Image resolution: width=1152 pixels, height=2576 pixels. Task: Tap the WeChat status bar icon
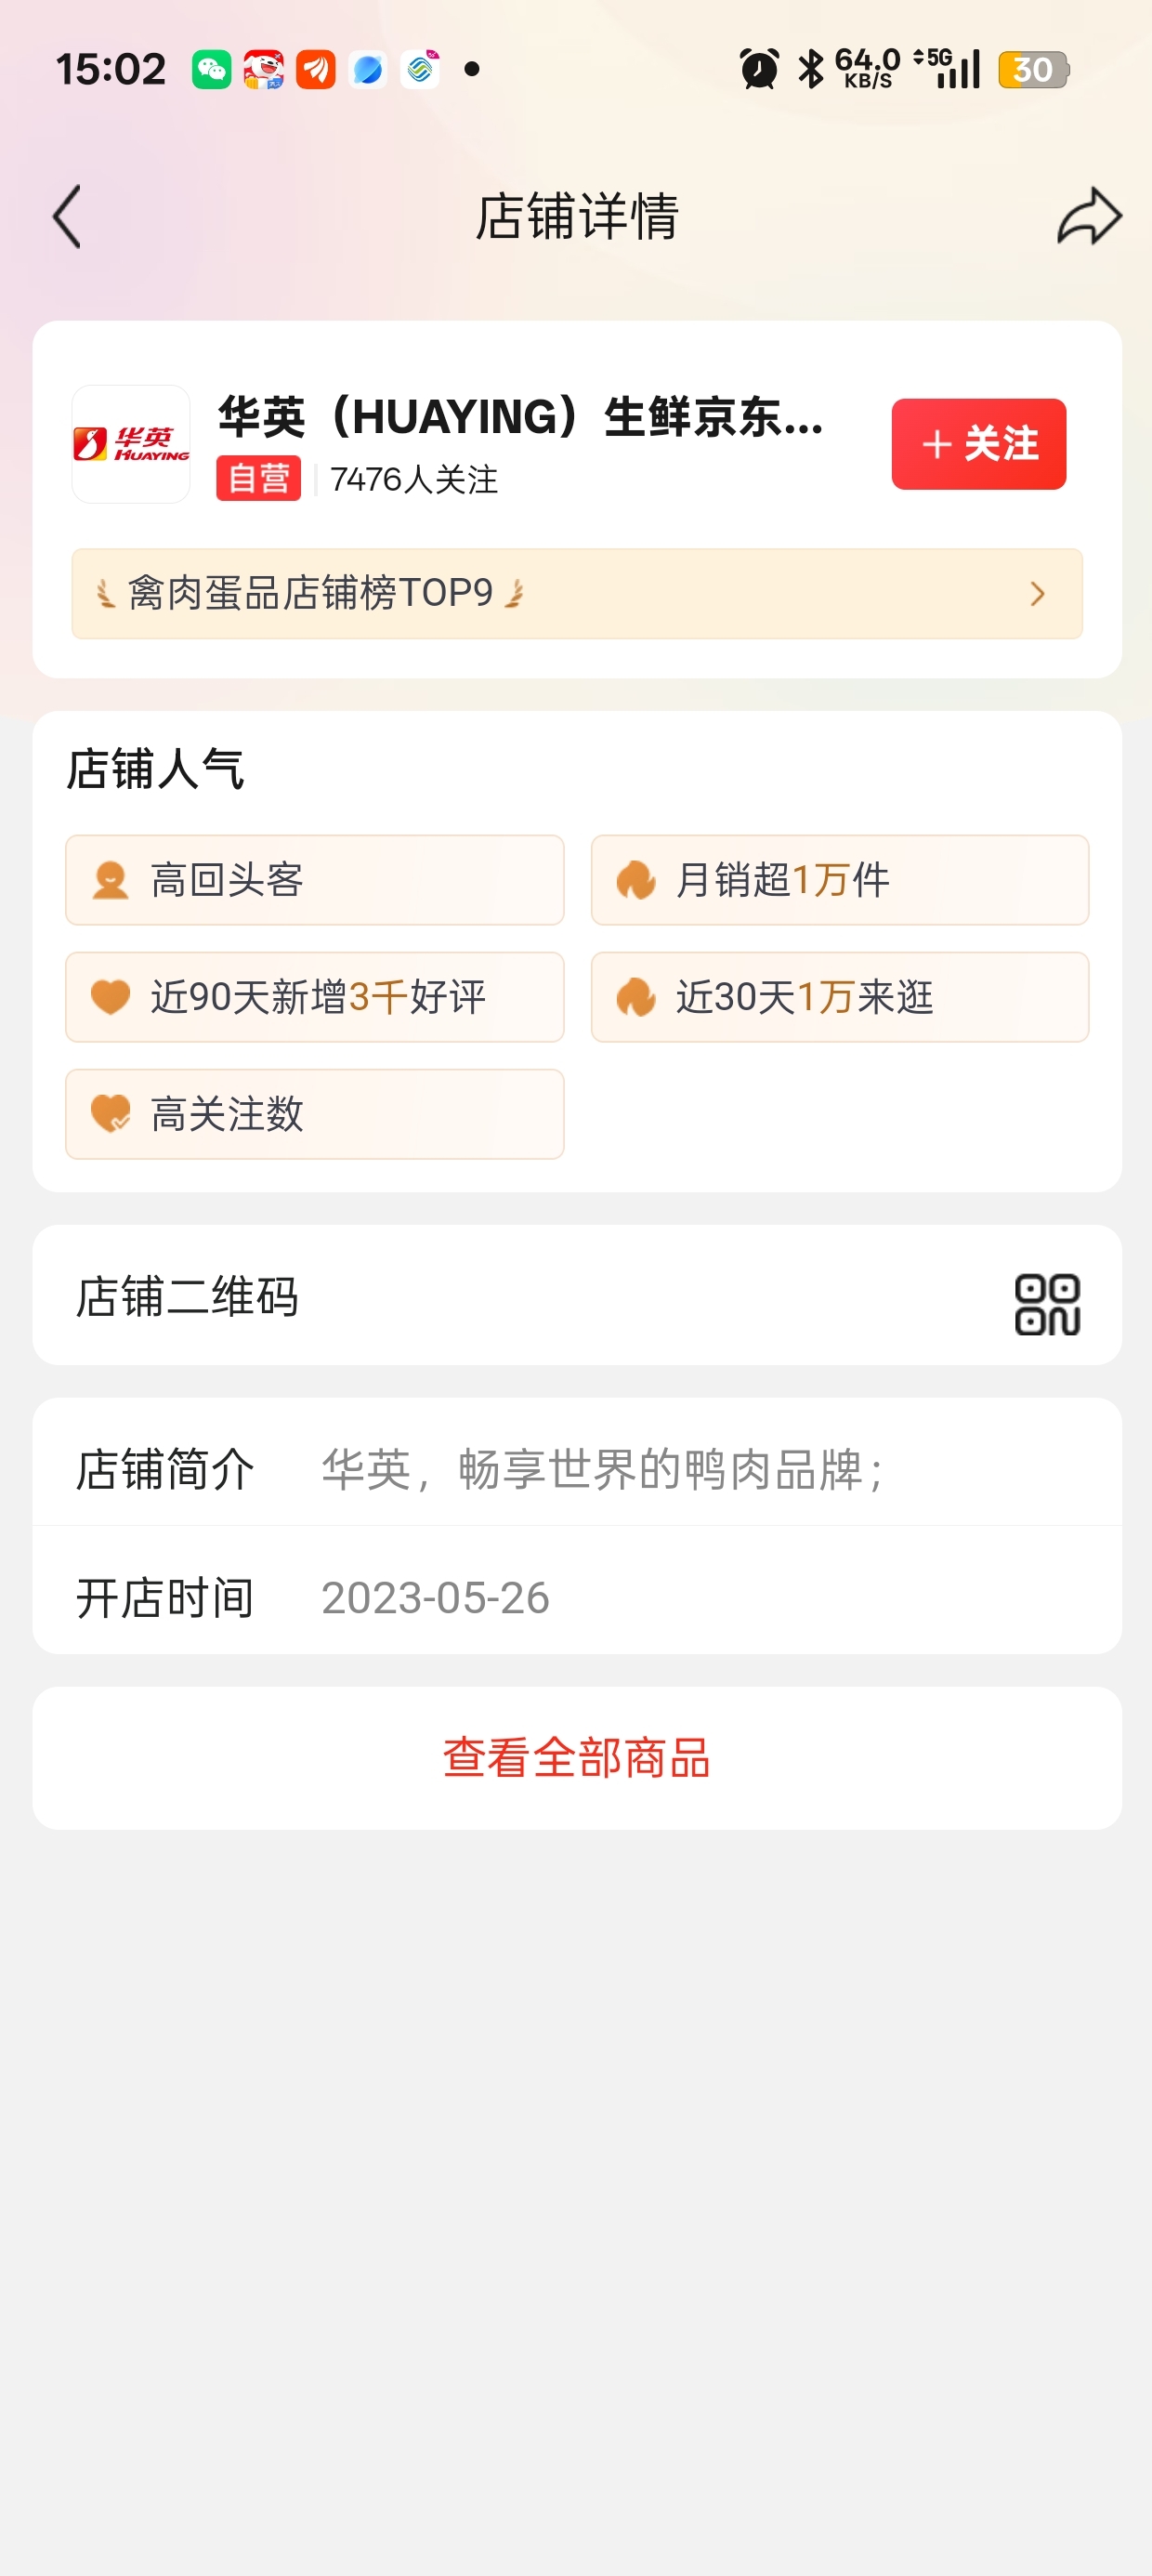(x=211, y=70)
